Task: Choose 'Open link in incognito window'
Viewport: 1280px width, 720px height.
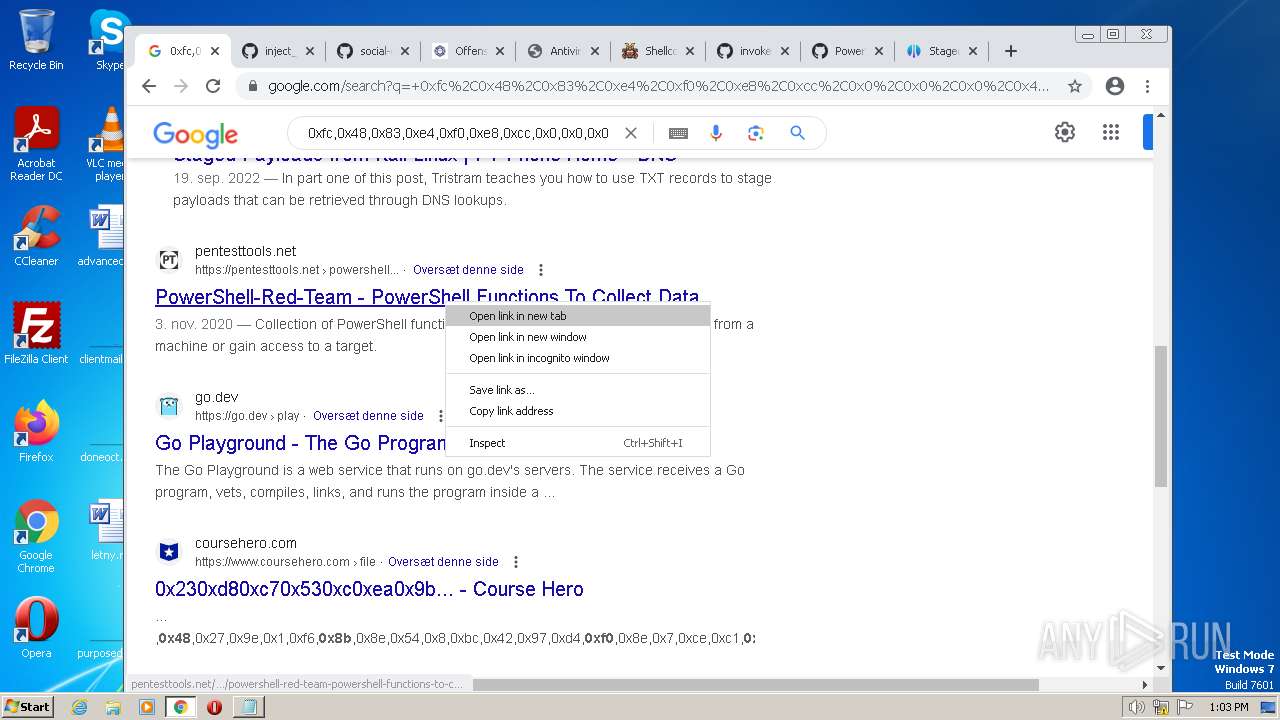Action: [578, 358]
